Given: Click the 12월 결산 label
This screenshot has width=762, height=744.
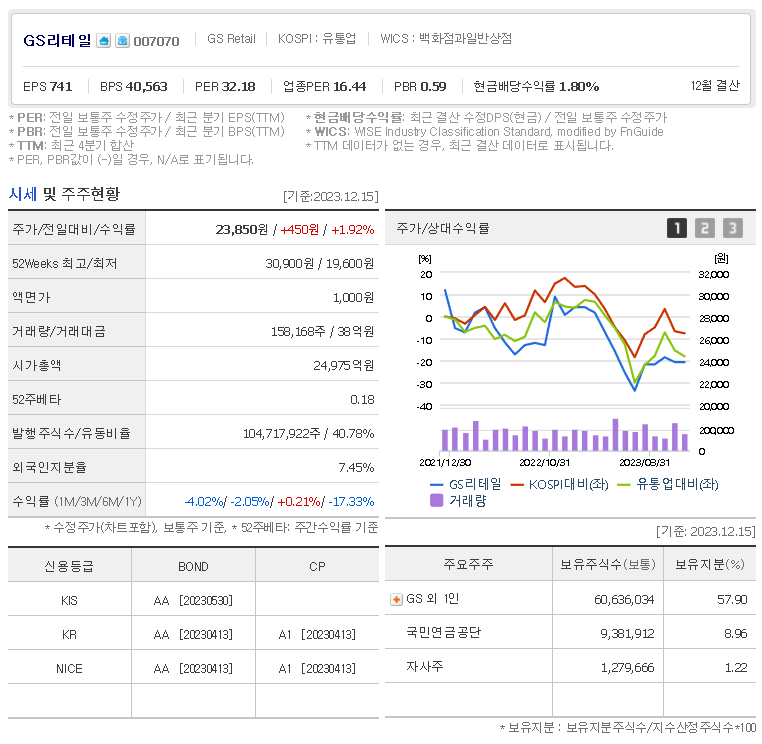Looking at the screenshot, I should point(715,86).
